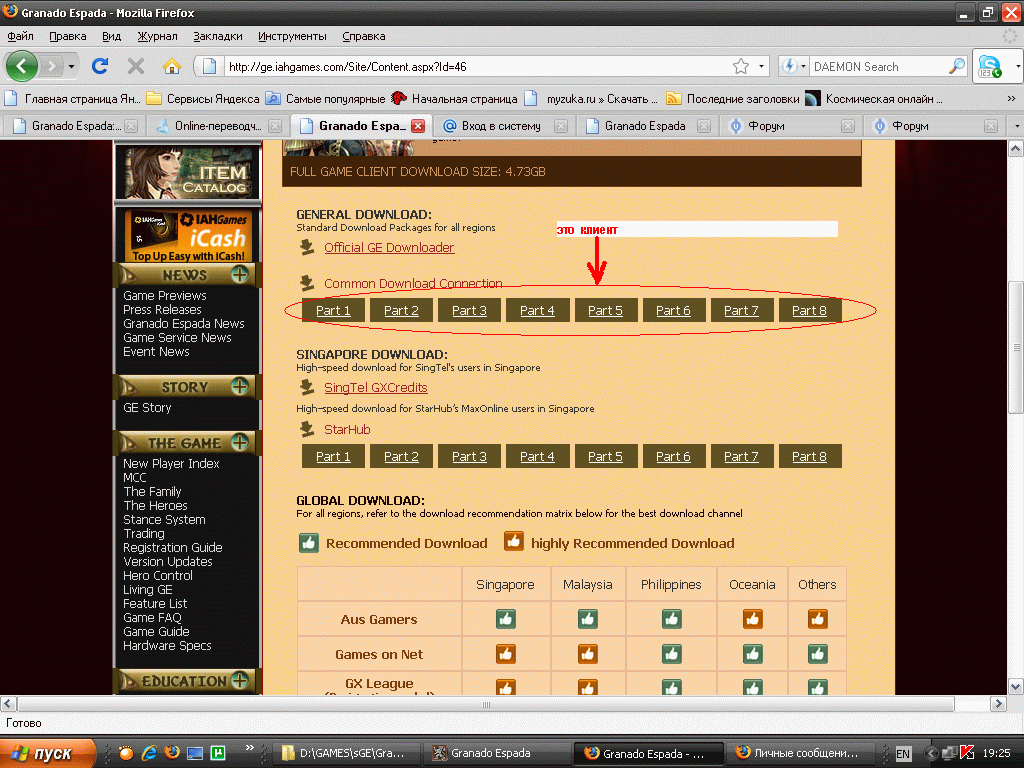Screen dimensions: 1024x768
Task: Open the Файл menu
Action: click(20, 37)
